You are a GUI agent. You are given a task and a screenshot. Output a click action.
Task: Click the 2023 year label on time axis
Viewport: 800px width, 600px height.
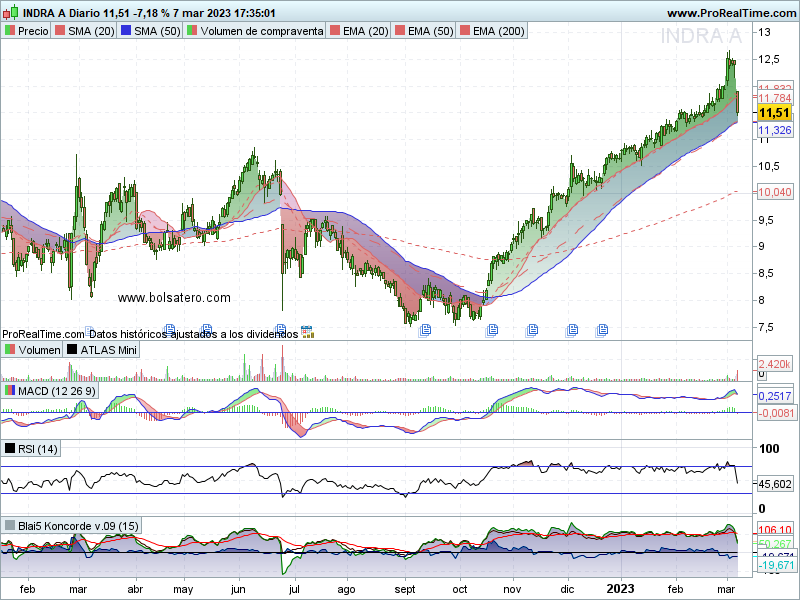pyautogui.click(x=620, y=589)
